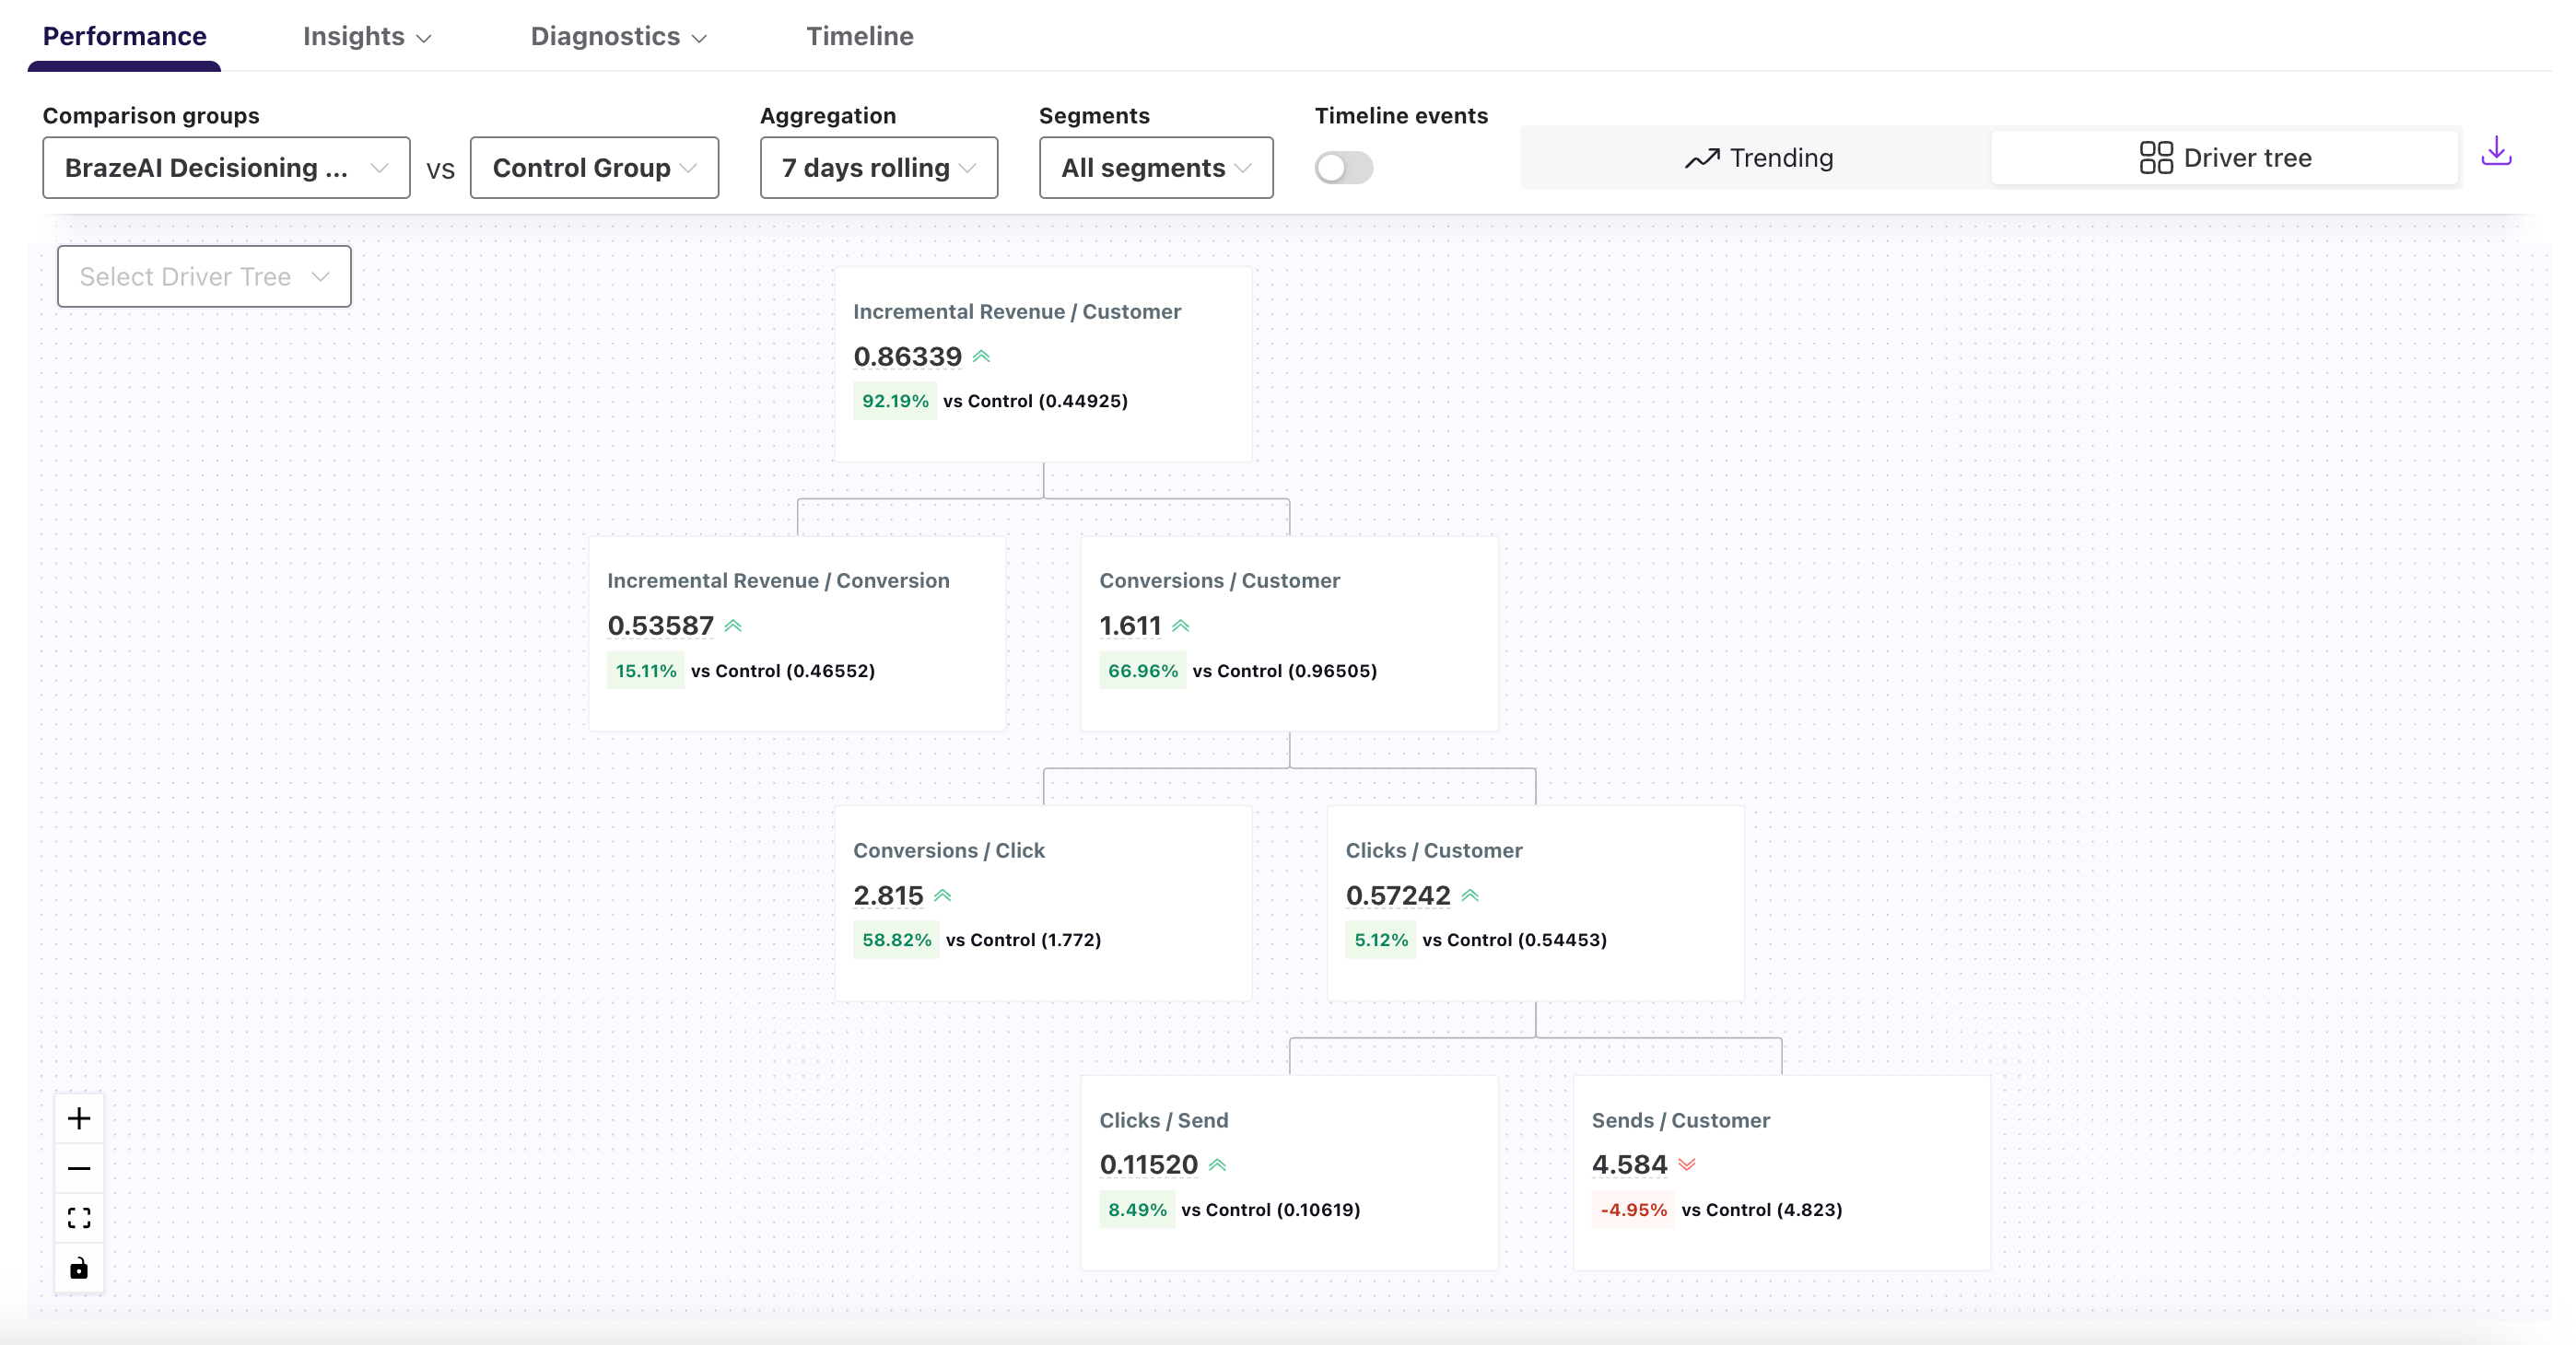Select the Control Group comparison dropdown
This screenshot has width=2576, height=1345.
[x=594, y=167]
